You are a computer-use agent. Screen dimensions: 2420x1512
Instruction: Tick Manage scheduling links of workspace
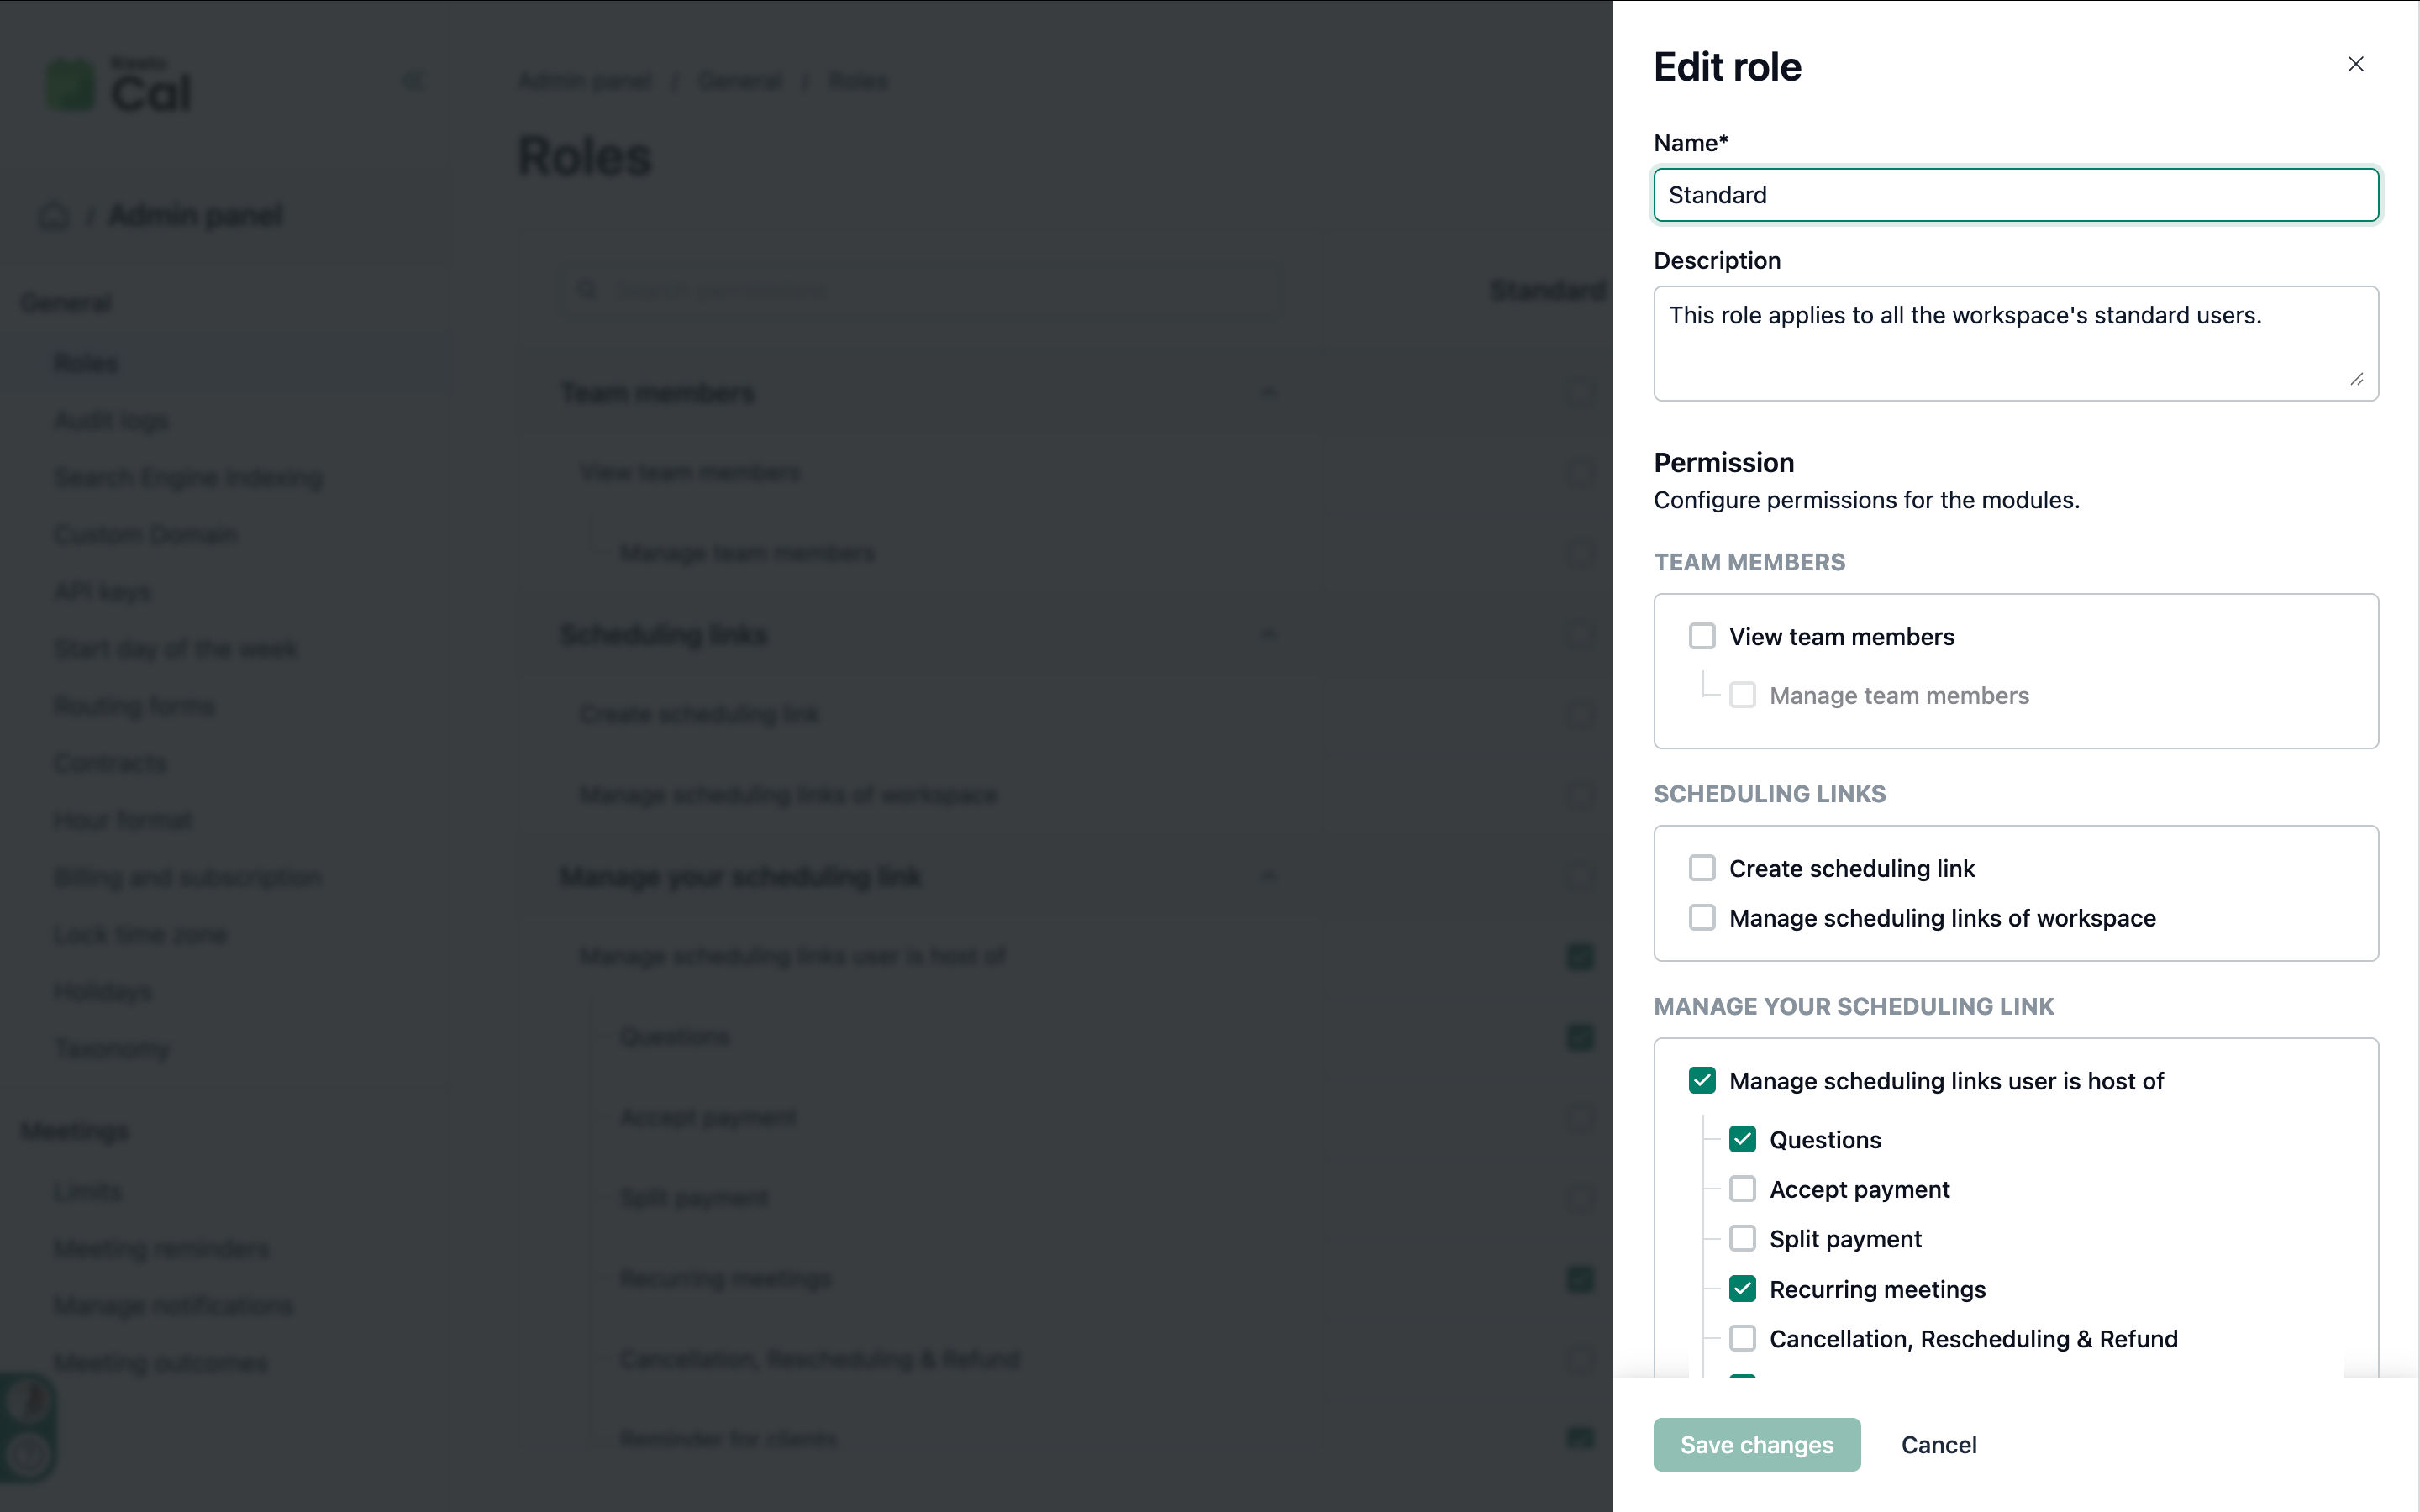coord(1702,917)
